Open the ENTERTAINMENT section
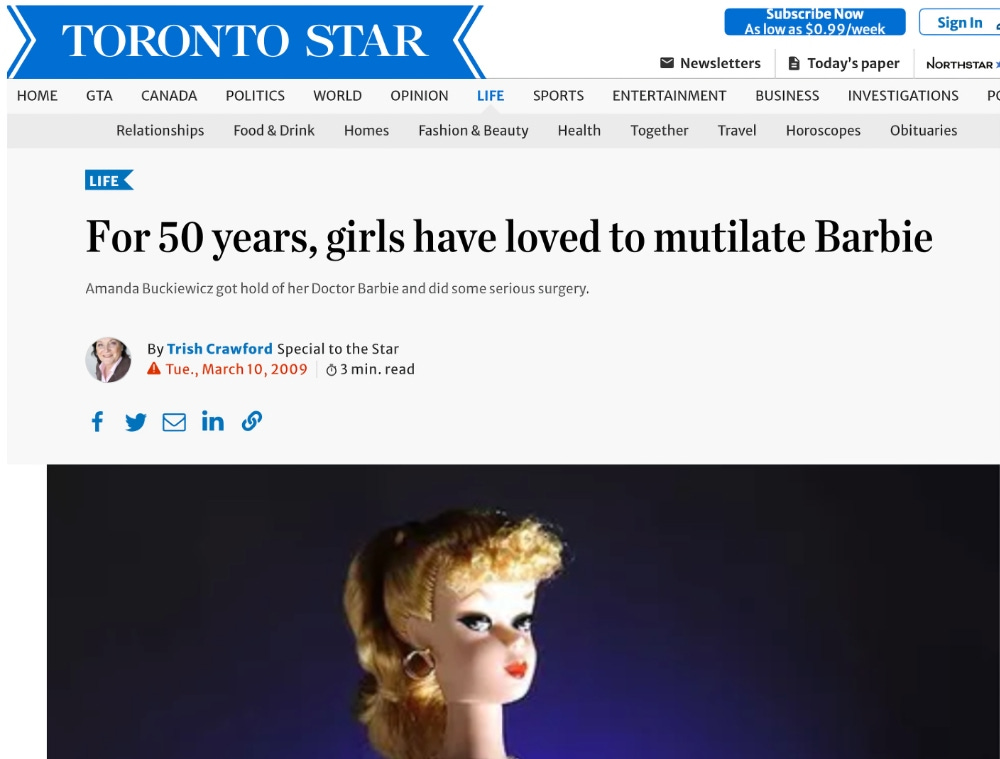 (x=669, y=96)
